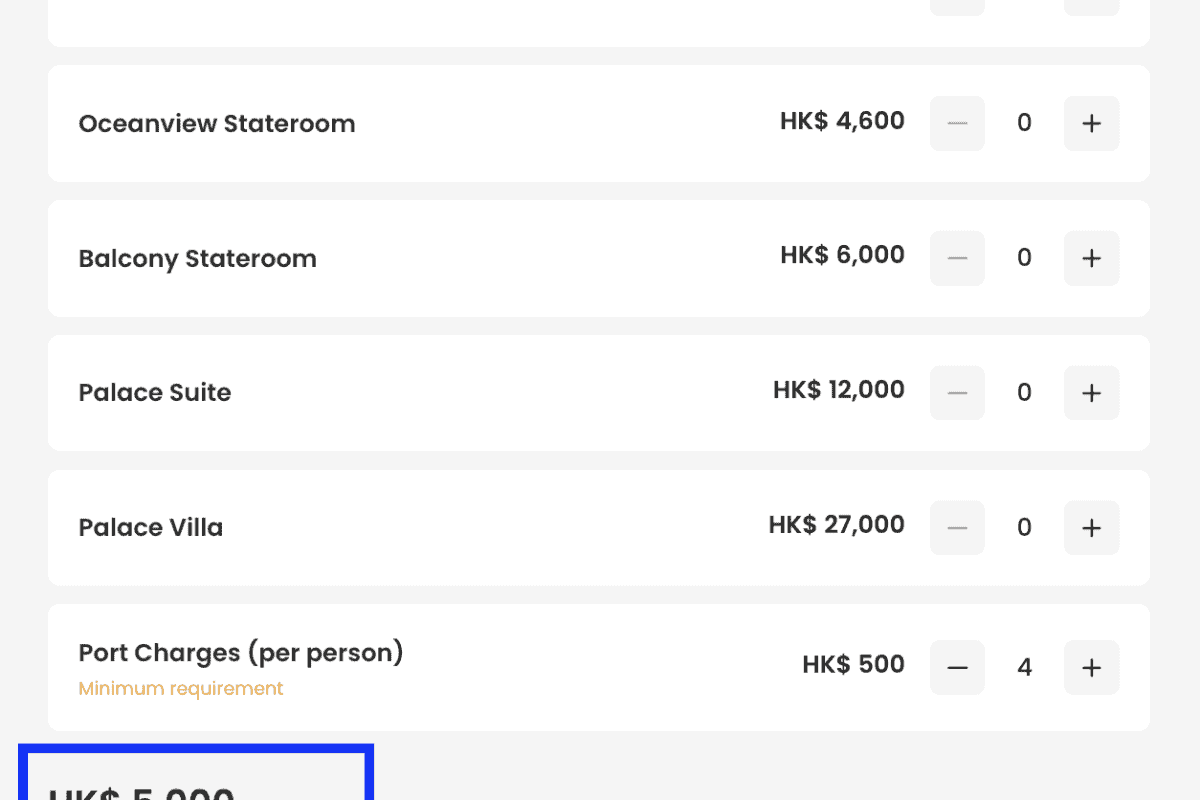Reduce Palace Villa count with minus
Screen dimensions: 1200x800
[957, 528]
